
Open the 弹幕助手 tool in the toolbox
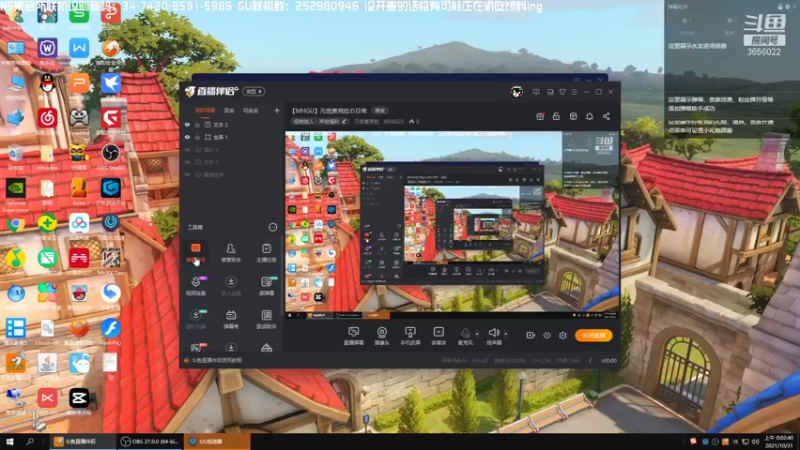(x=195, y=253)
